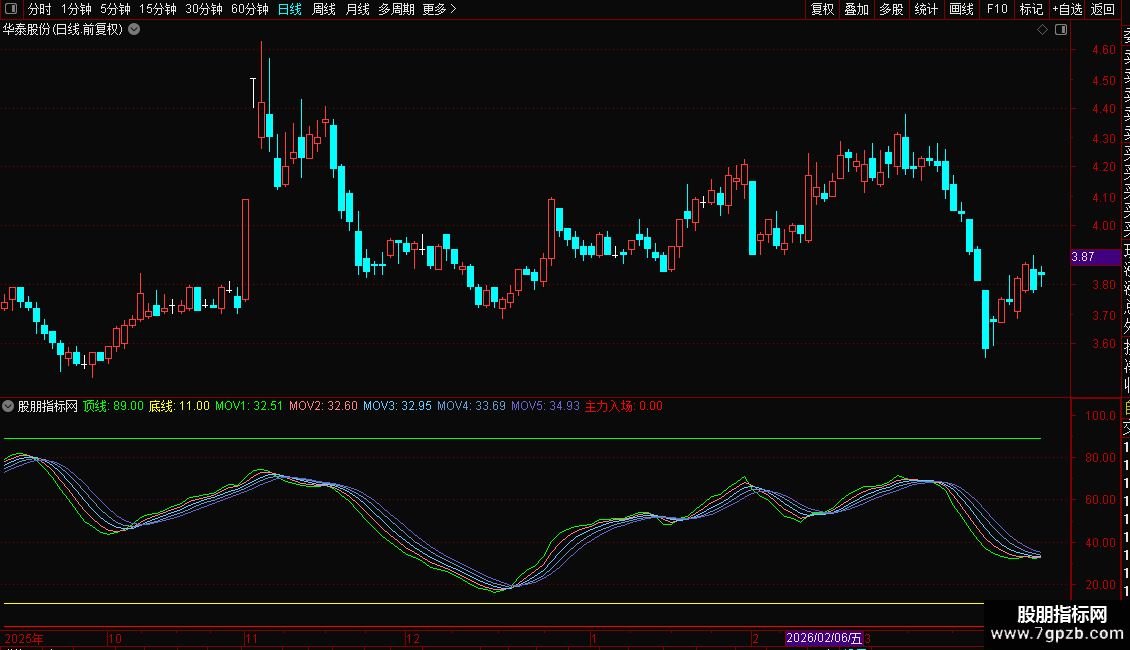Image resolution: width=1130 pixels, height=650 pixels.
Task: Click month 11 on the time axis
Action: 251,638
